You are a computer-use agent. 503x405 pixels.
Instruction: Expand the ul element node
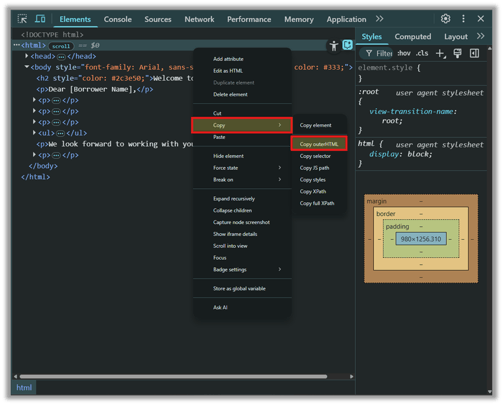(34, 133)
